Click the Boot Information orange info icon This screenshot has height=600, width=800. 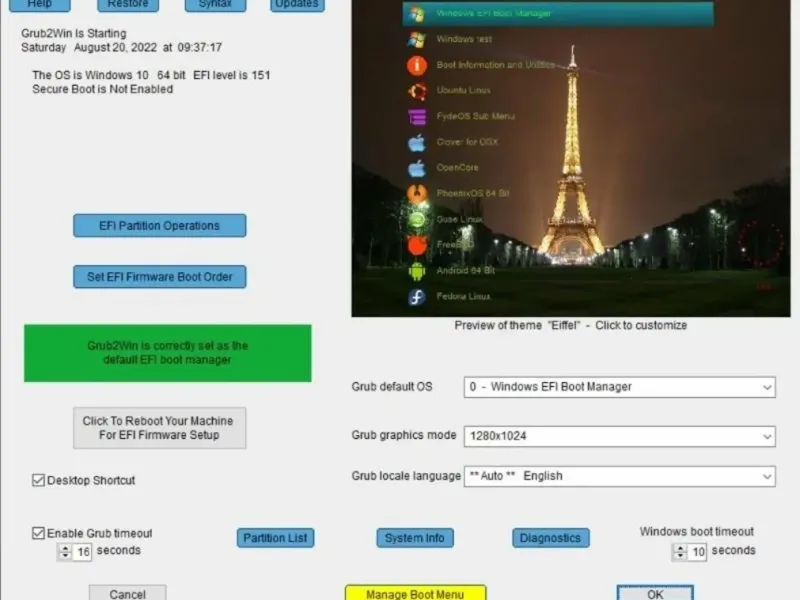click(417, 65)
